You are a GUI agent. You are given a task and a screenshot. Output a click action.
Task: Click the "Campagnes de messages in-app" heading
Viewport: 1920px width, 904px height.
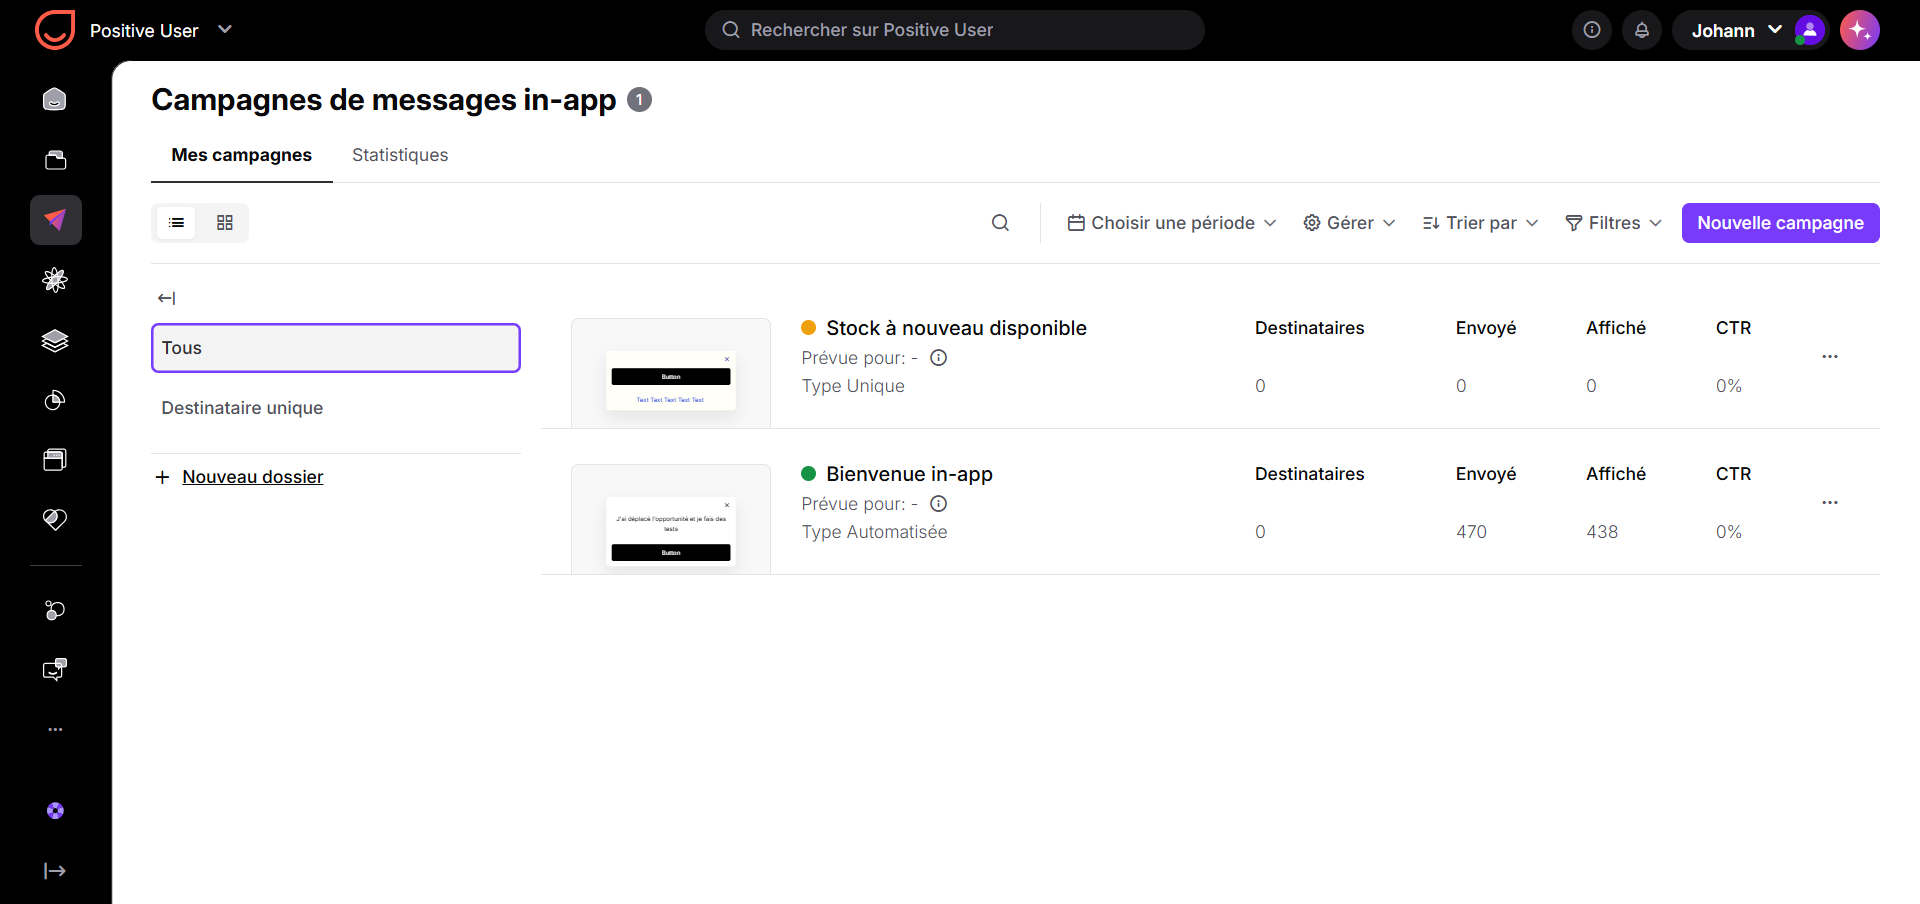[x=384, y=100]
